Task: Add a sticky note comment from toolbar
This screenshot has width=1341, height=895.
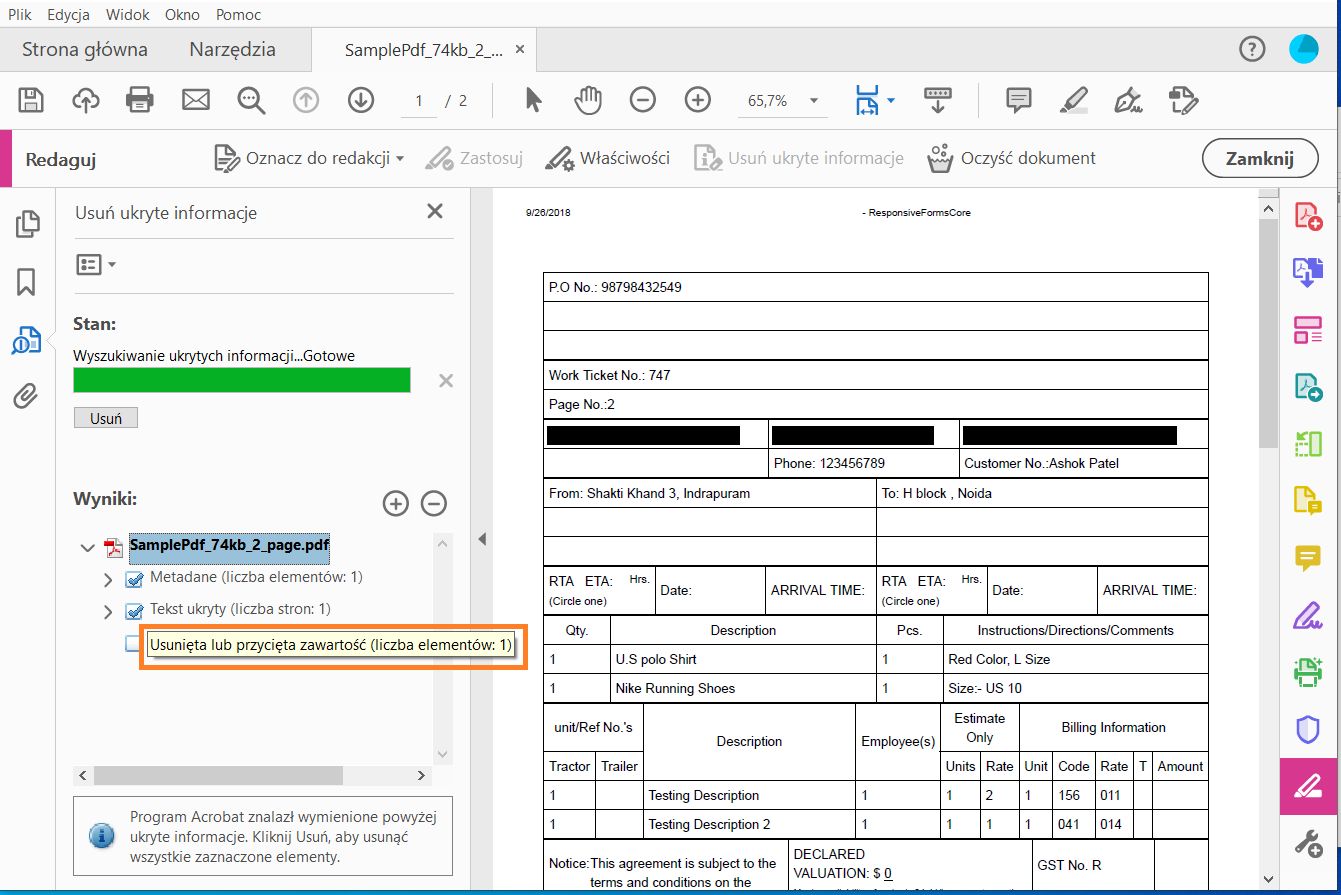Action: coord(1018,100)
